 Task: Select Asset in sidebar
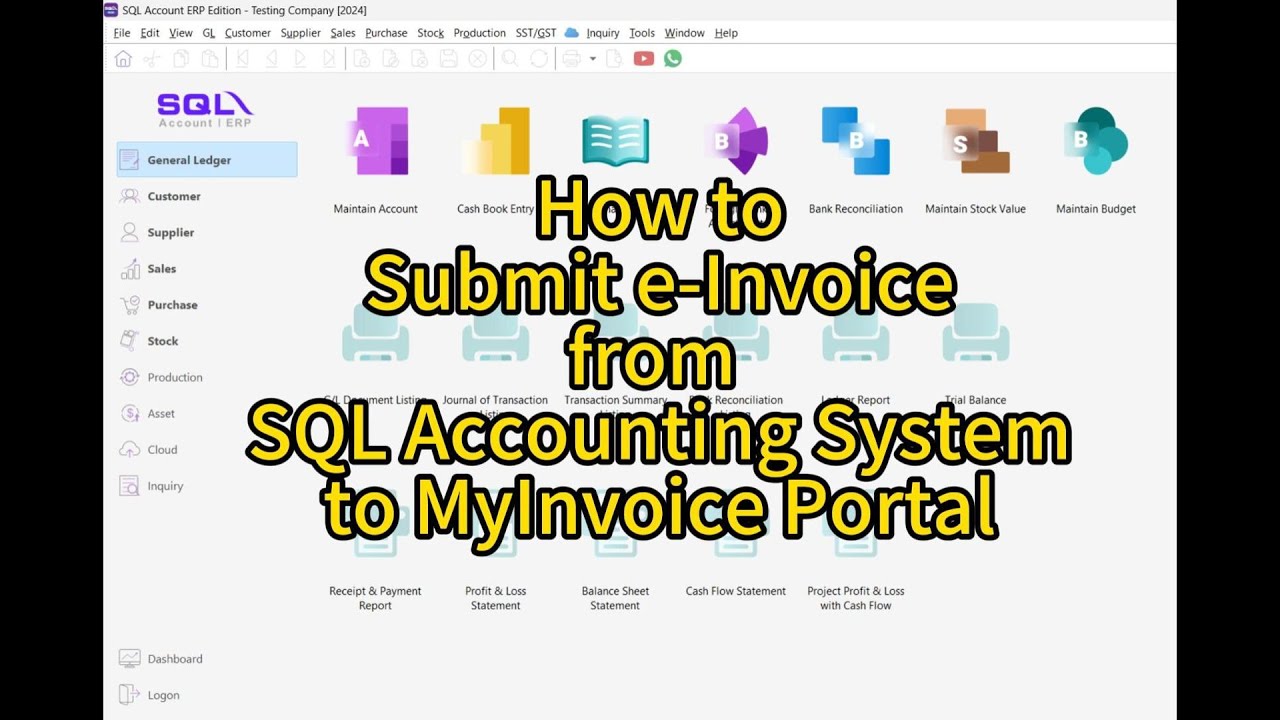(x=161, y=413)
